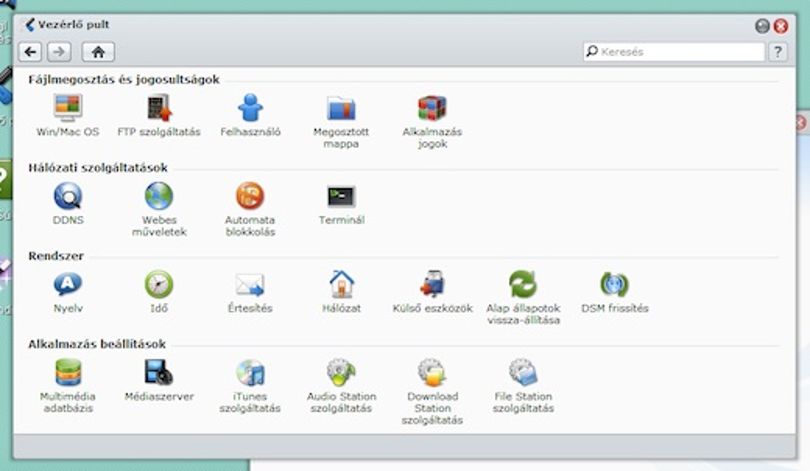The height and width of the screenshot is (471, 810).
Task: Open DSM frissítés update icon
Action: tap(614, 284)
